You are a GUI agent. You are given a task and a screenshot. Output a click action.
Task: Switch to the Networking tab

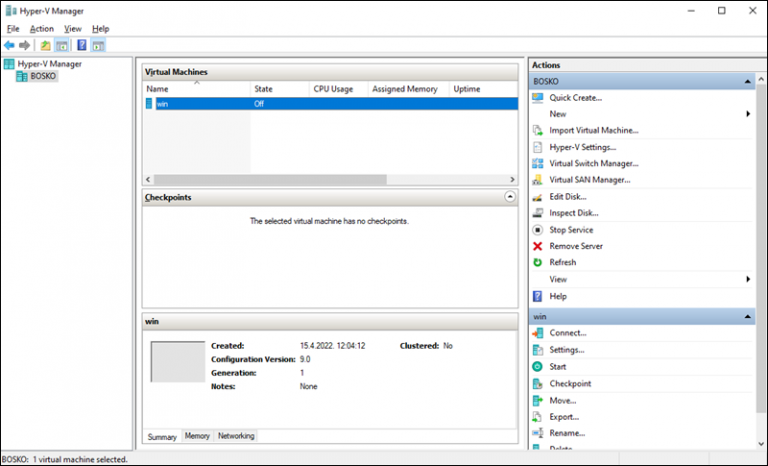tap(236, 436)
